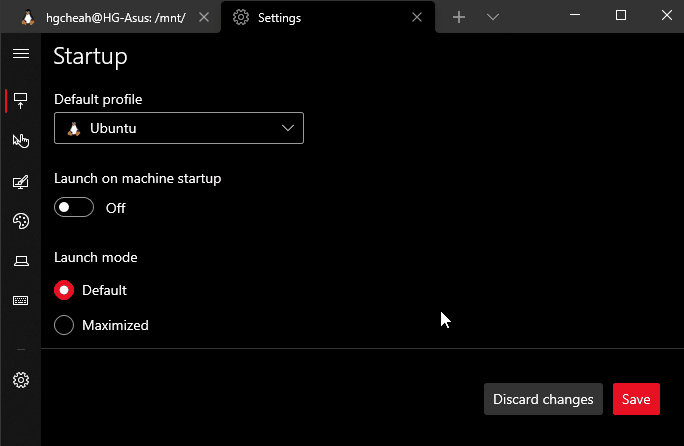Open a new tab with plus button
Screen dimensions: 684x446
click(459, 17)
